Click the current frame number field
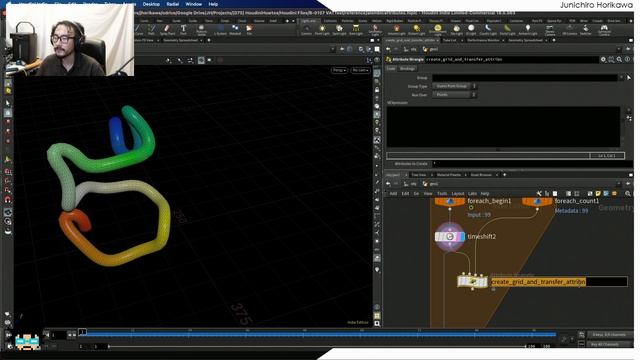640x360 pixels. tap(58, 335)
